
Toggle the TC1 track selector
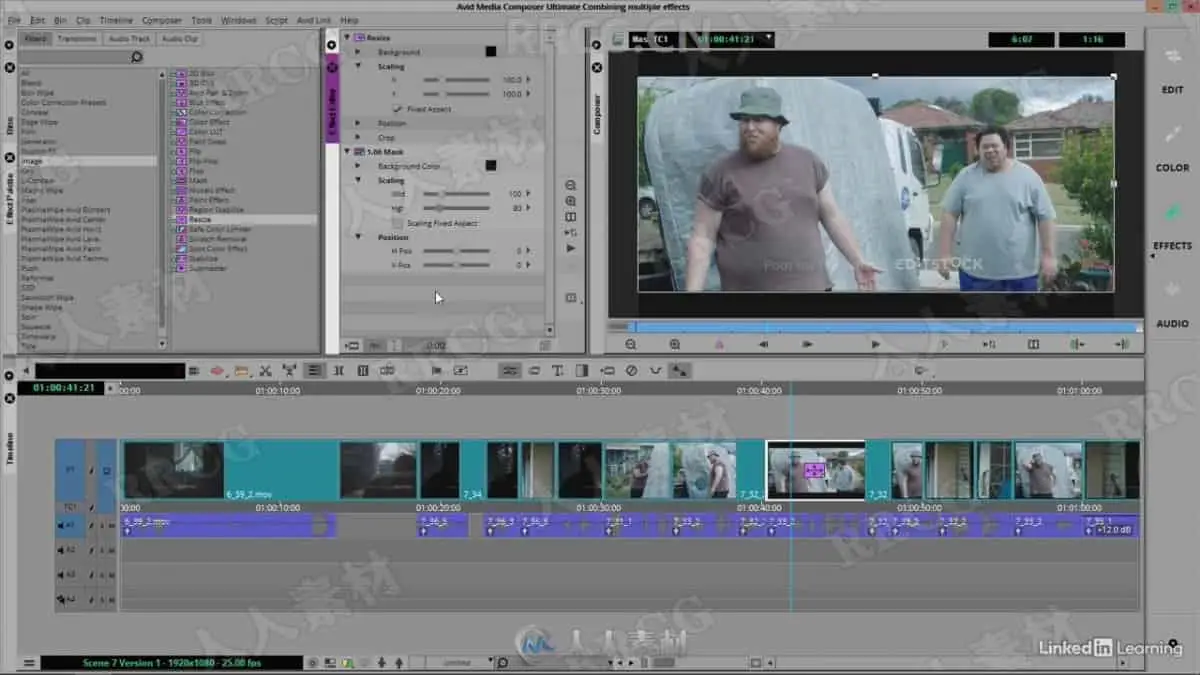[x=70, y=507]
